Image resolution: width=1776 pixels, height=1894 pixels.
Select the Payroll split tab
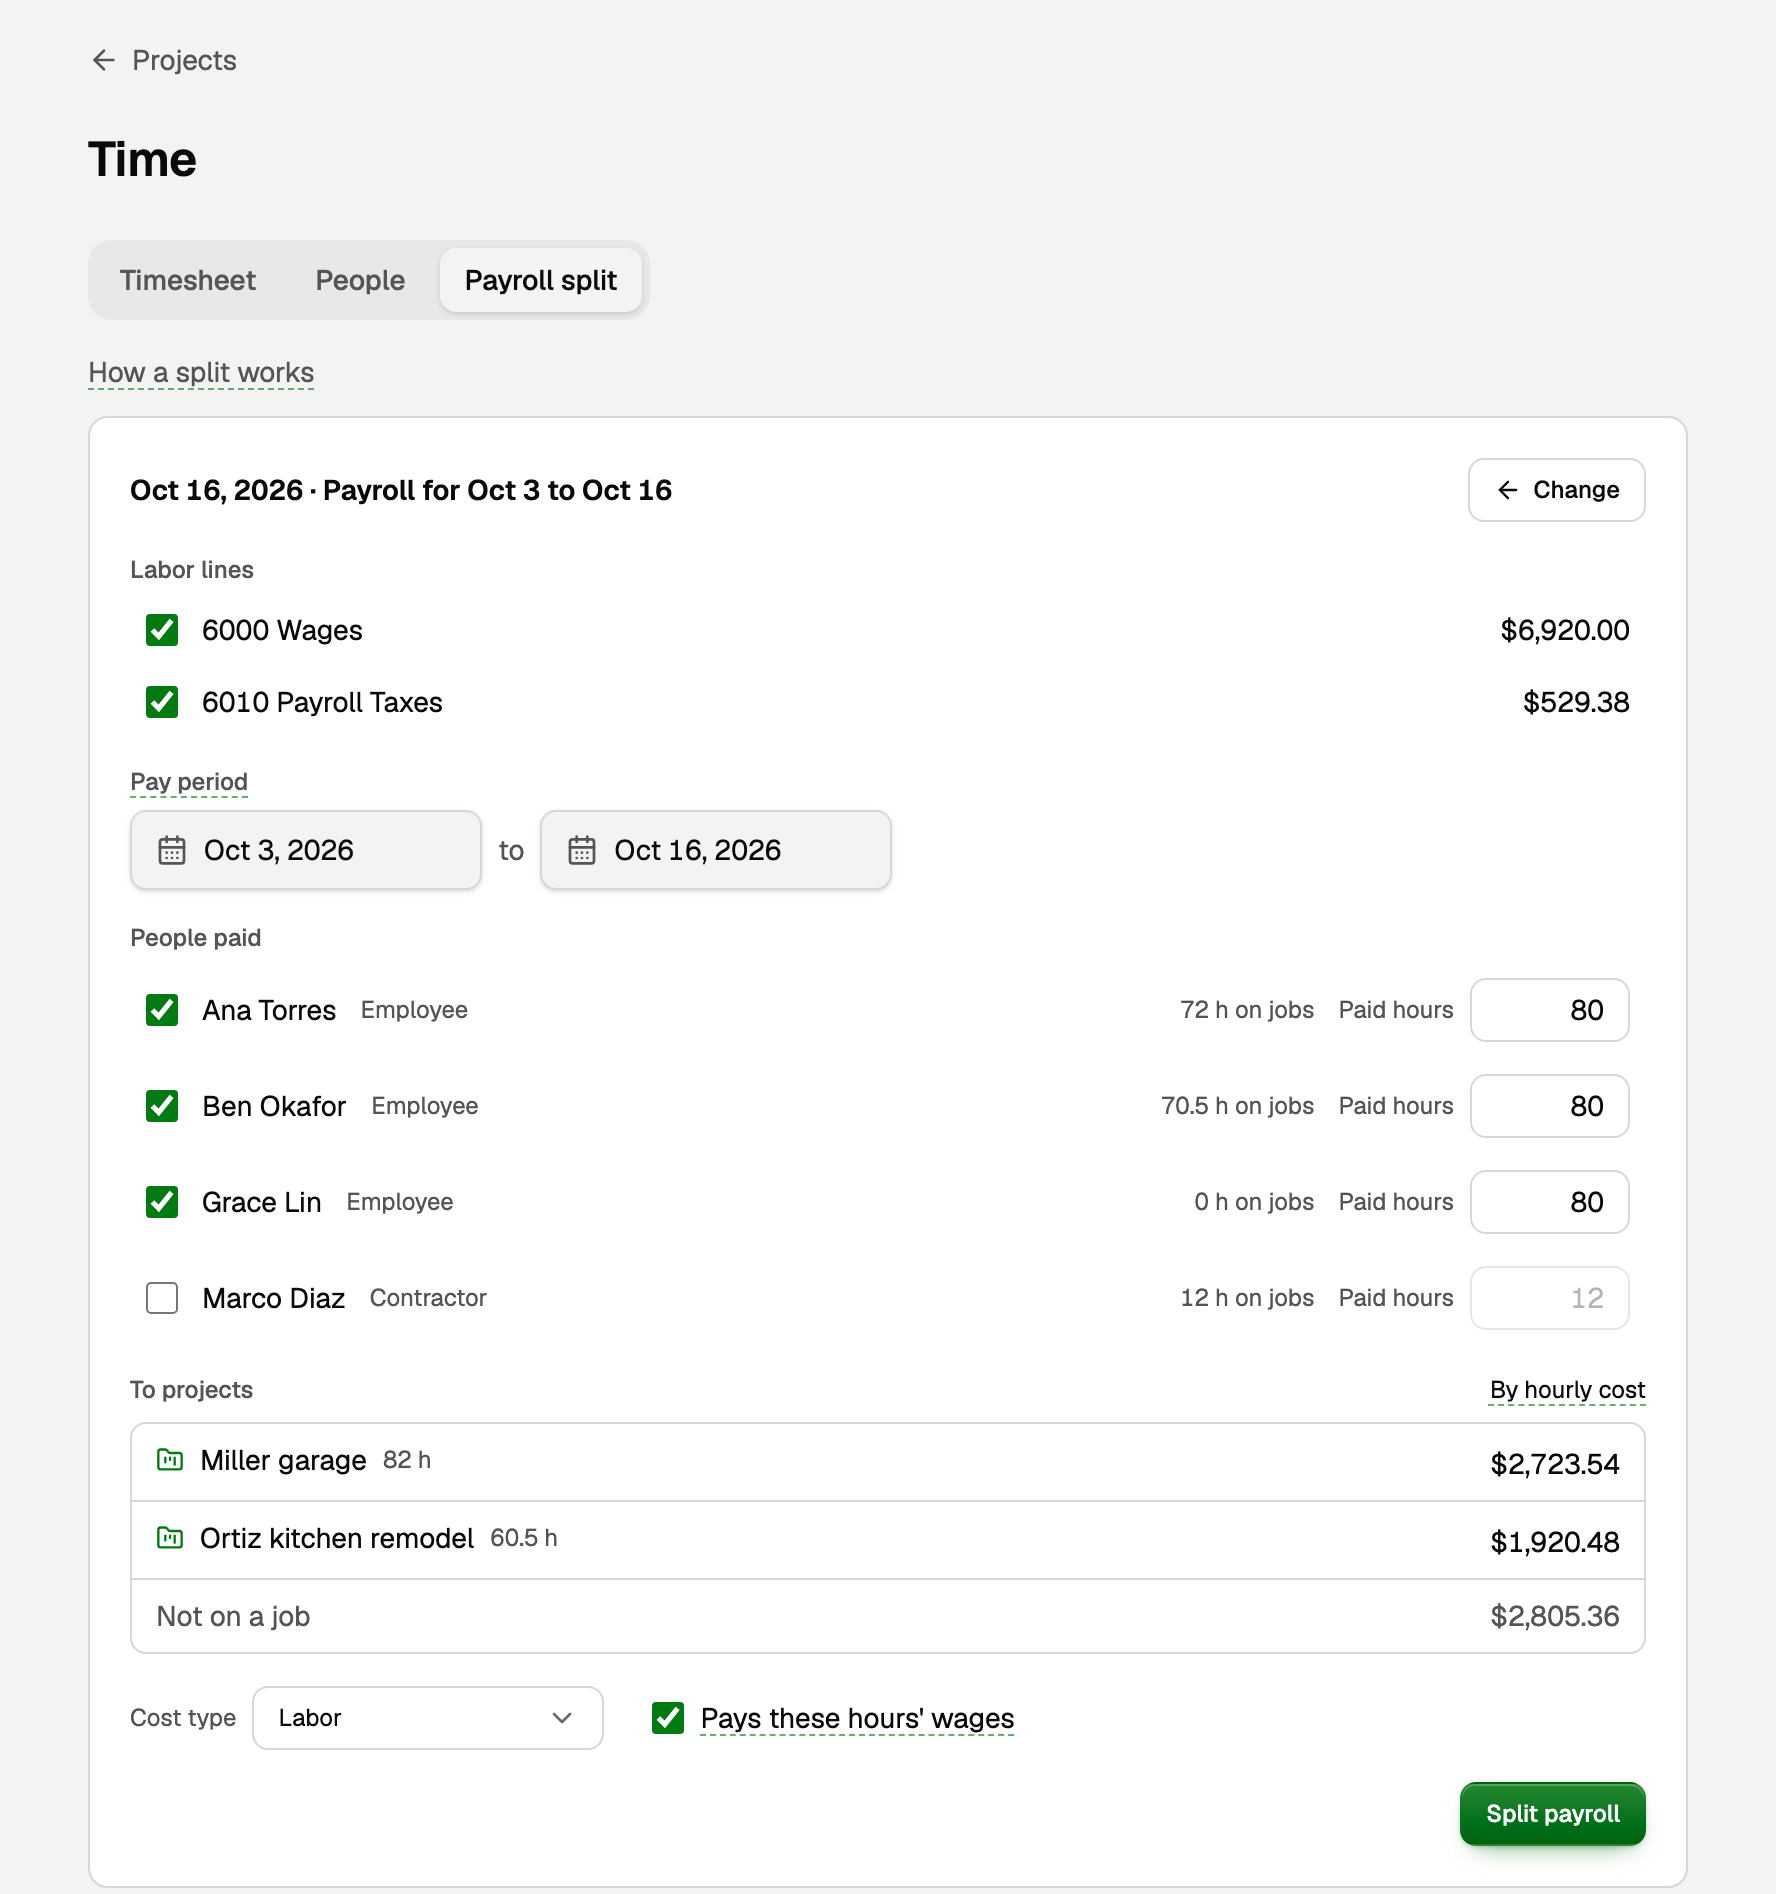tap(541, 280)
